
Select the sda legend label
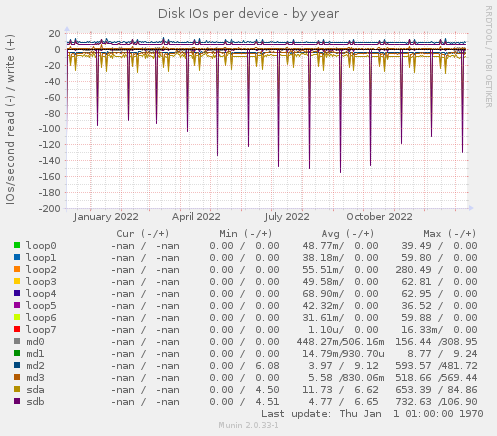[x=35, y=390]
